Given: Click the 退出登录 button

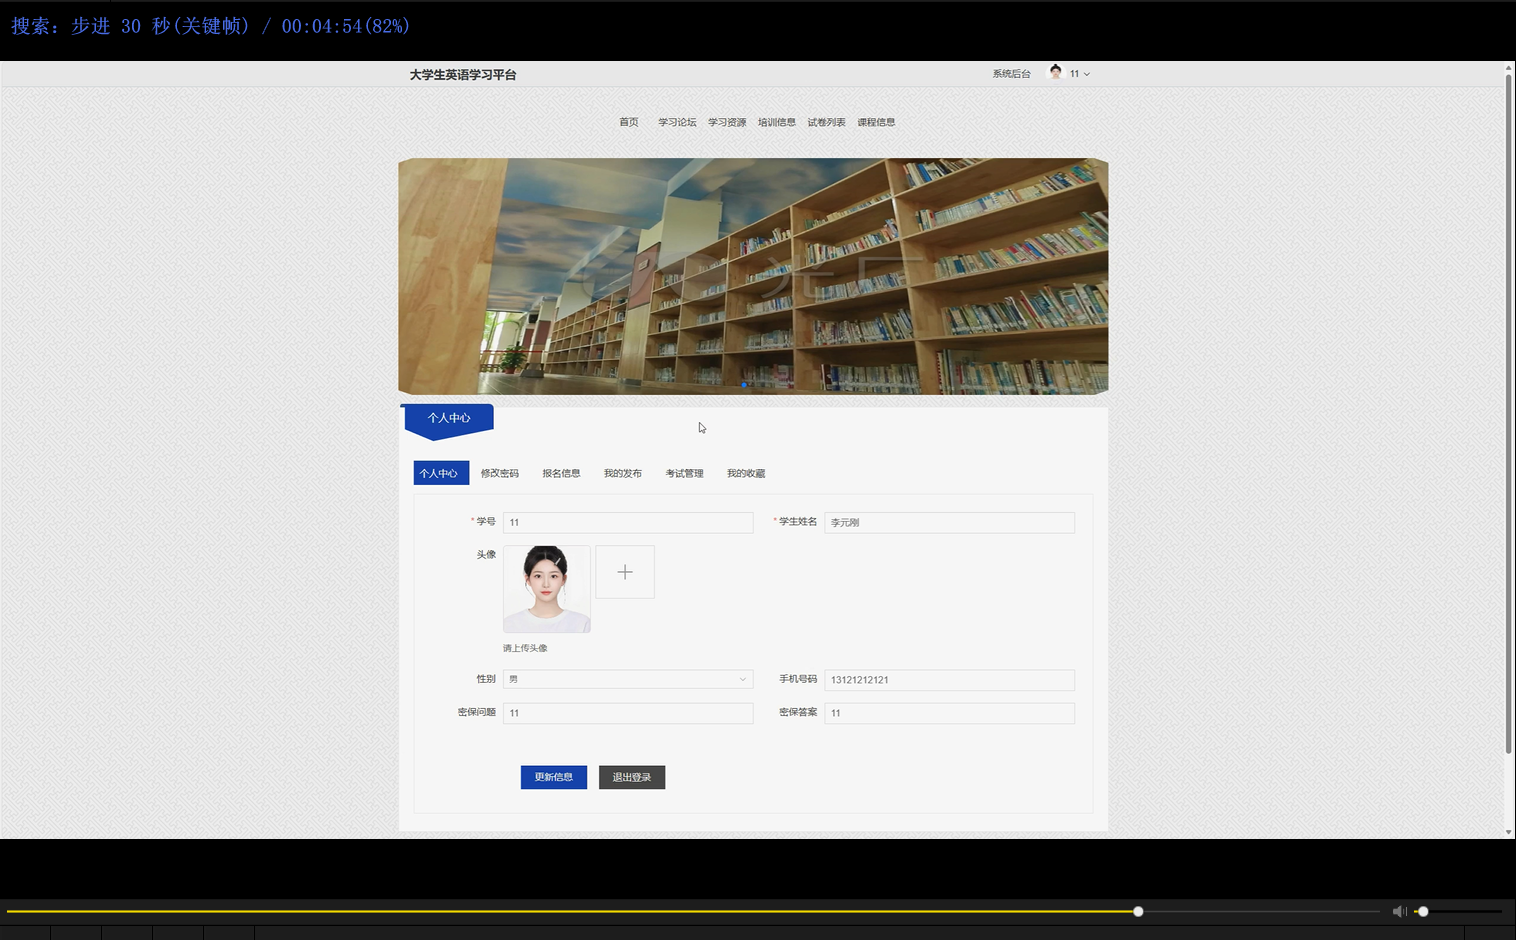Looking at the screenshot, I should [x=632, y=777].
